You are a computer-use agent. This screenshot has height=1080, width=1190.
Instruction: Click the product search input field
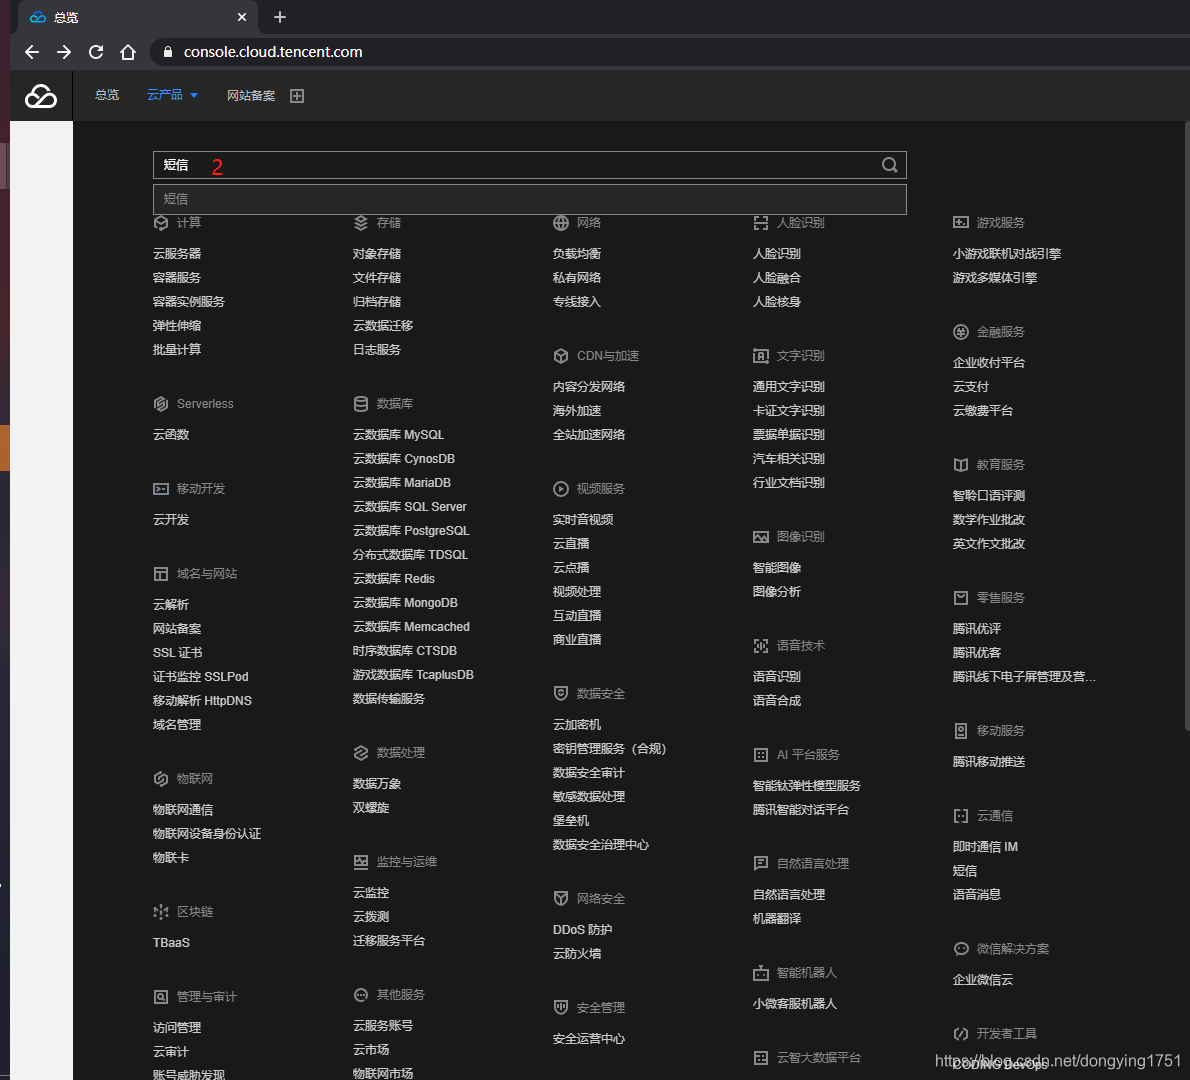(529, 165)
